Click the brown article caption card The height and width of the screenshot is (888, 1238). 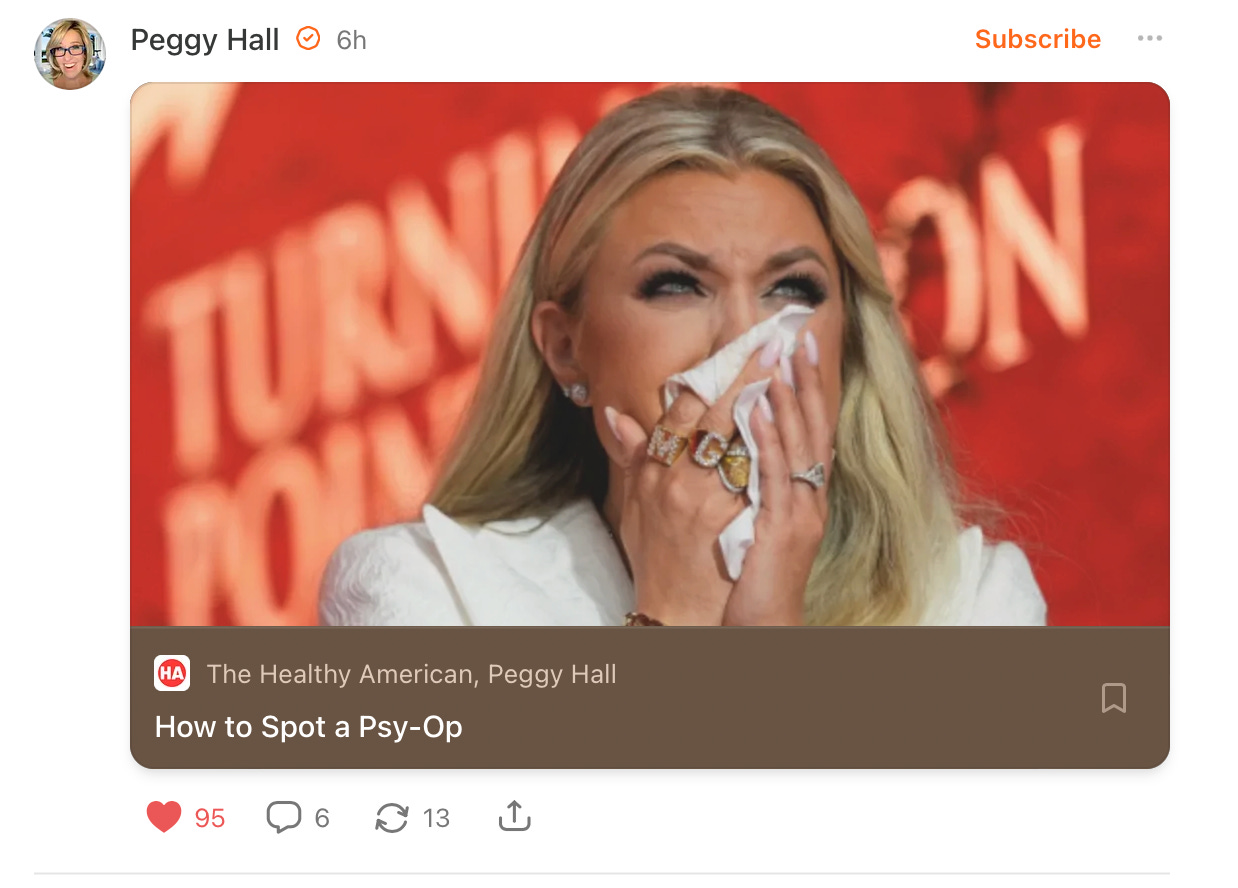[650, 698]
